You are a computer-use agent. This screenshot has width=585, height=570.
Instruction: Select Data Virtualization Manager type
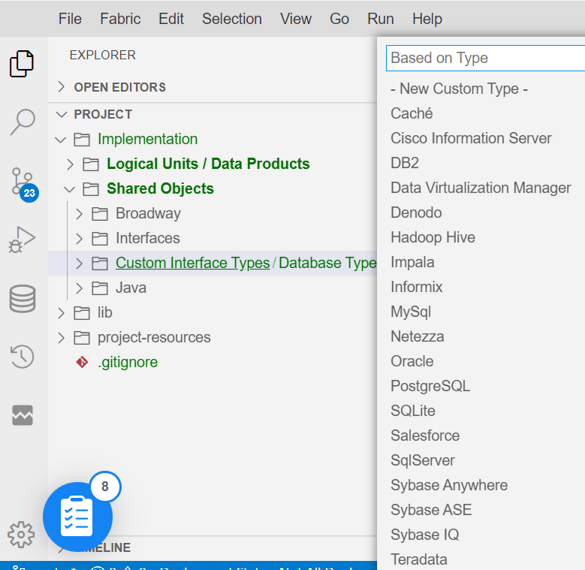point(481,188)
